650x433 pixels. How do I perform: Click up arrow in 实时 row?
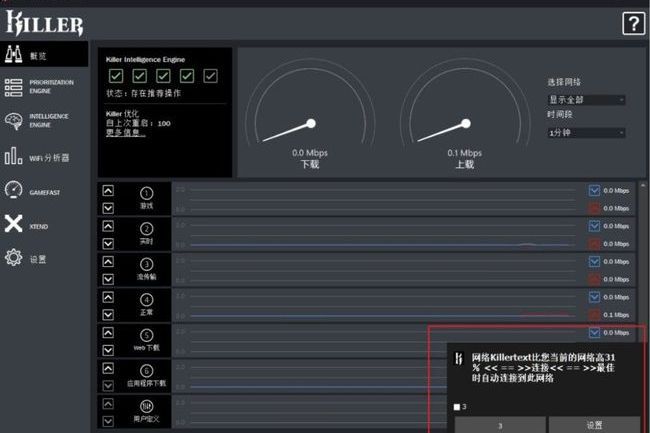pyautogui.click(x=108, y=226)
